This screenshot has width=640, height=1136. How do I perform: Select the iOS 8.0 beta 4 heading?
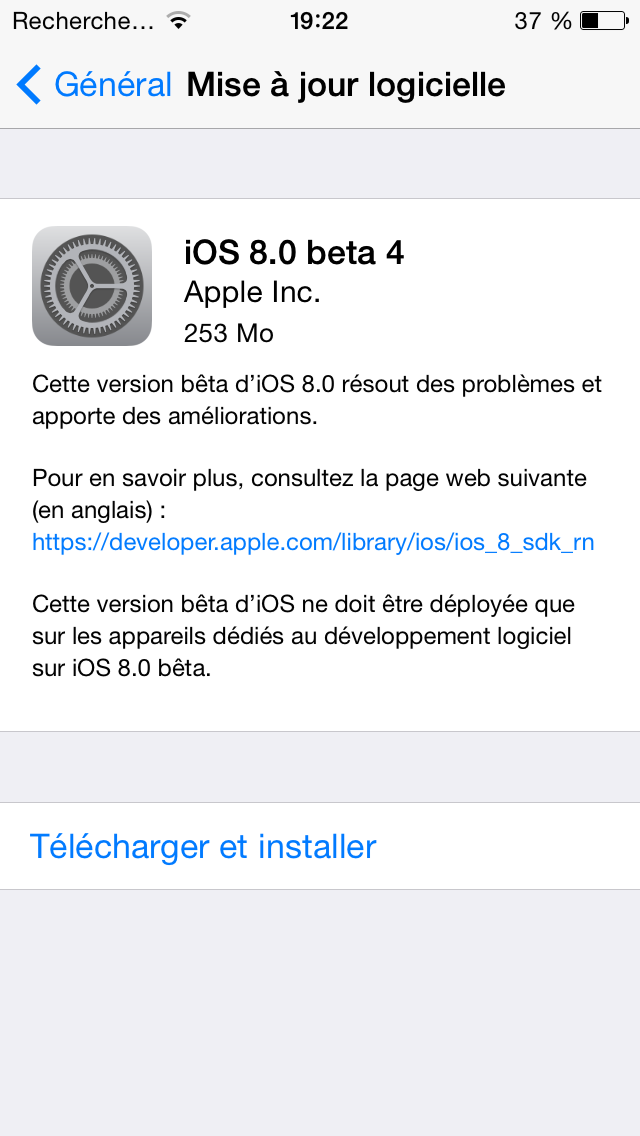coord(294,253)
